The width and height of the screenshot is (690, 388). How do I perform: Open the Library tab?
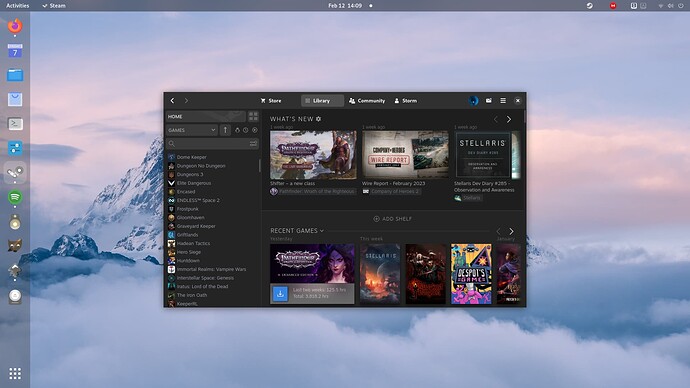pos(322,101)
